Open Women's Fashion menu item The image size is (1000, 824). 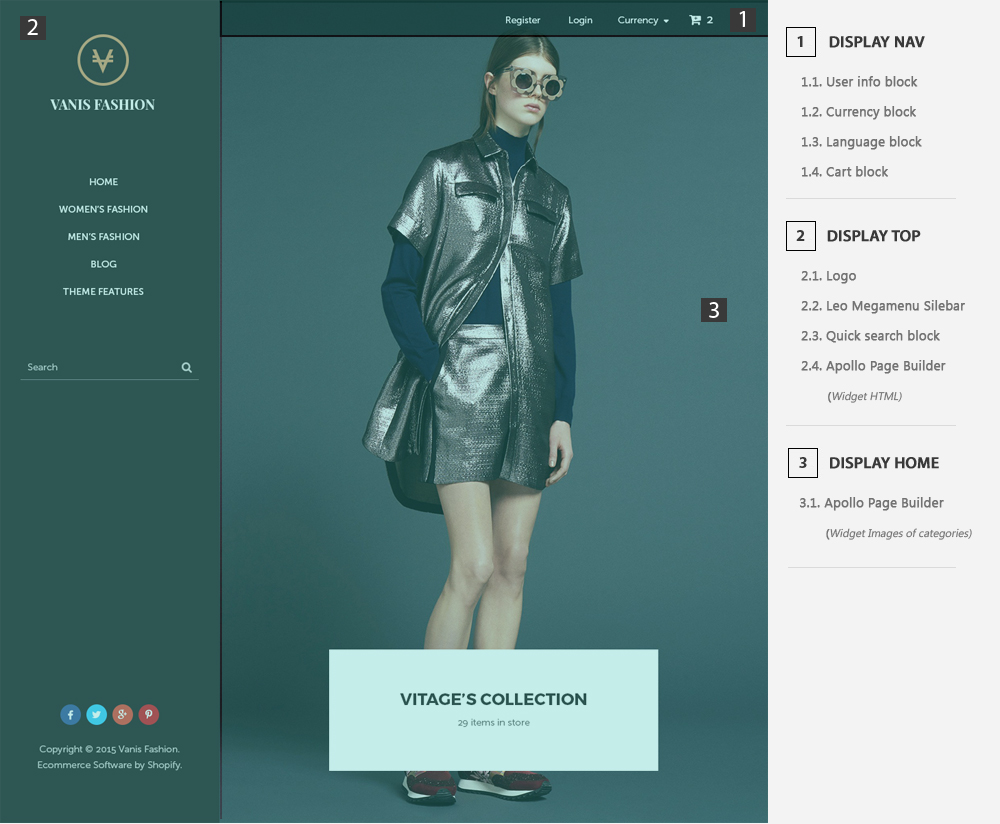tap(103, 209)
